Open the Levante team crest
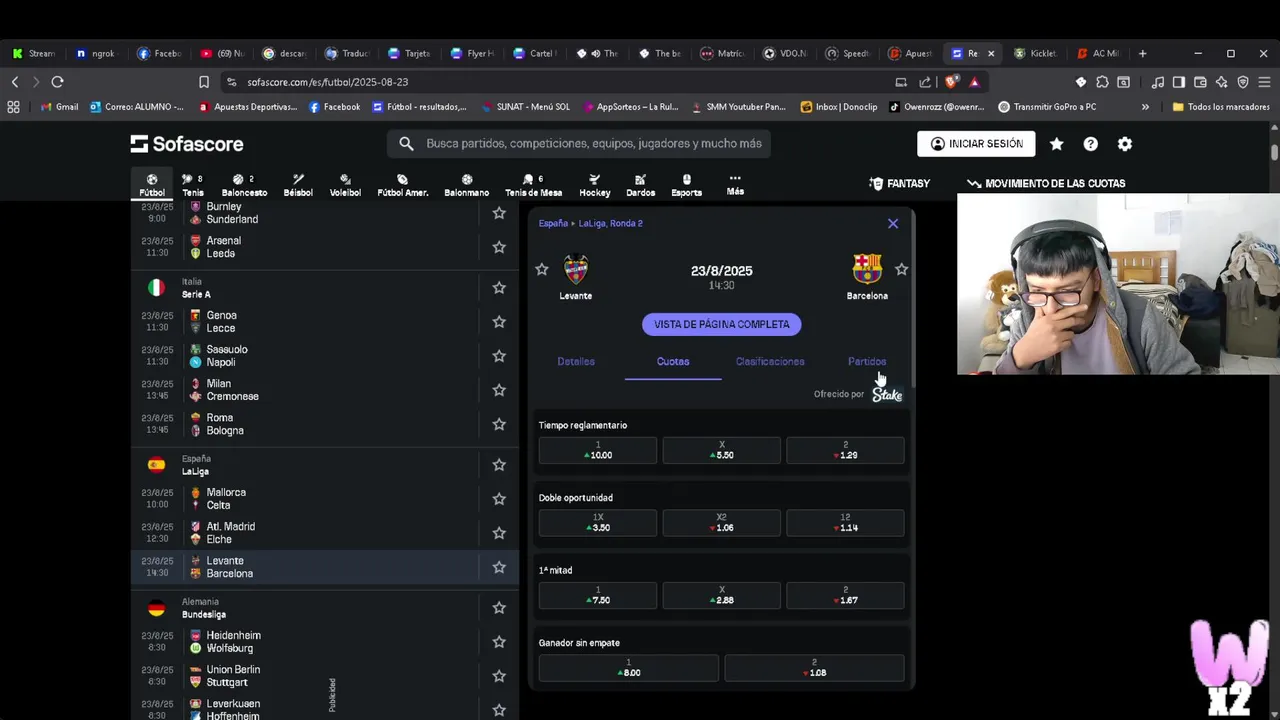 (x=576, y=268)
